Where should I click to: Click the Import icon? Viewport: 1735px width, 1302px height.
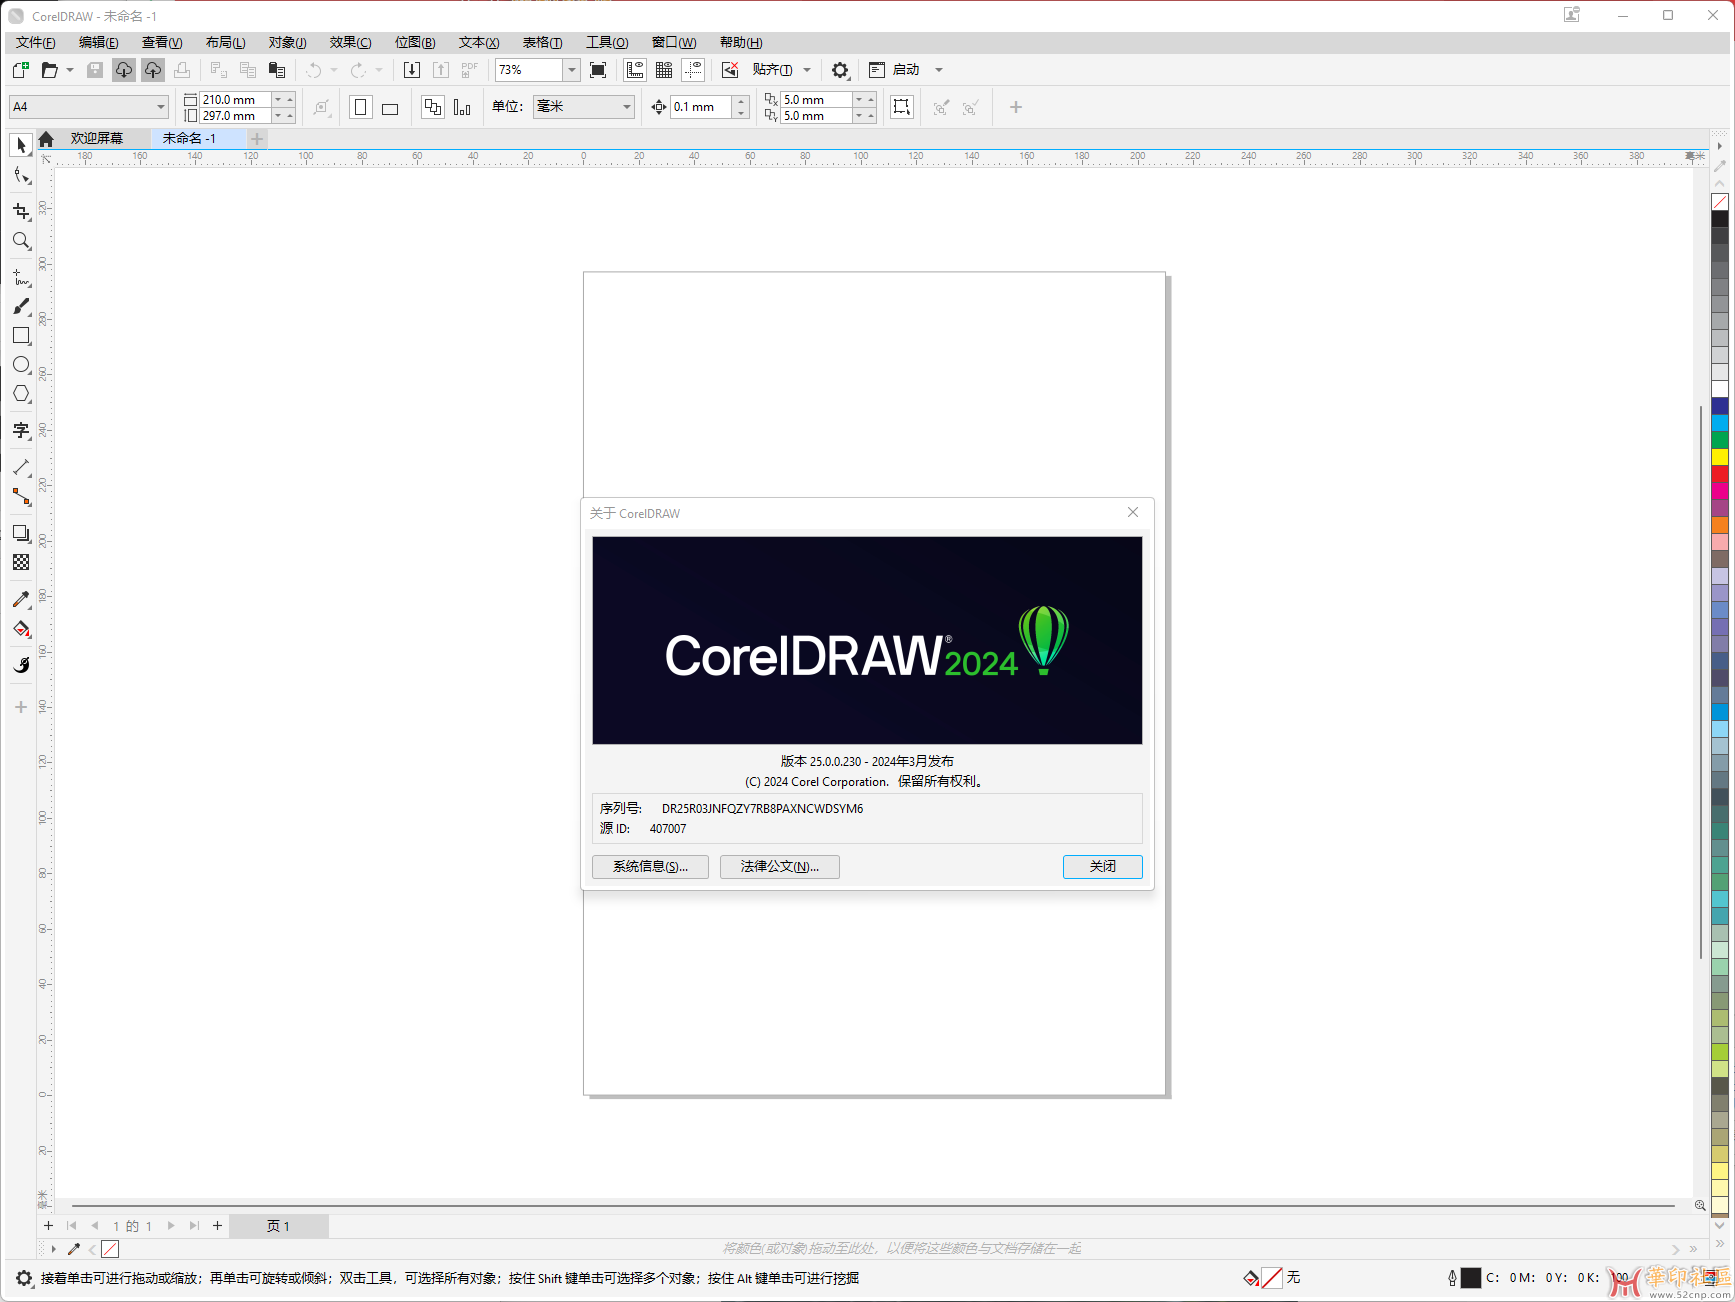pos(411,70)
